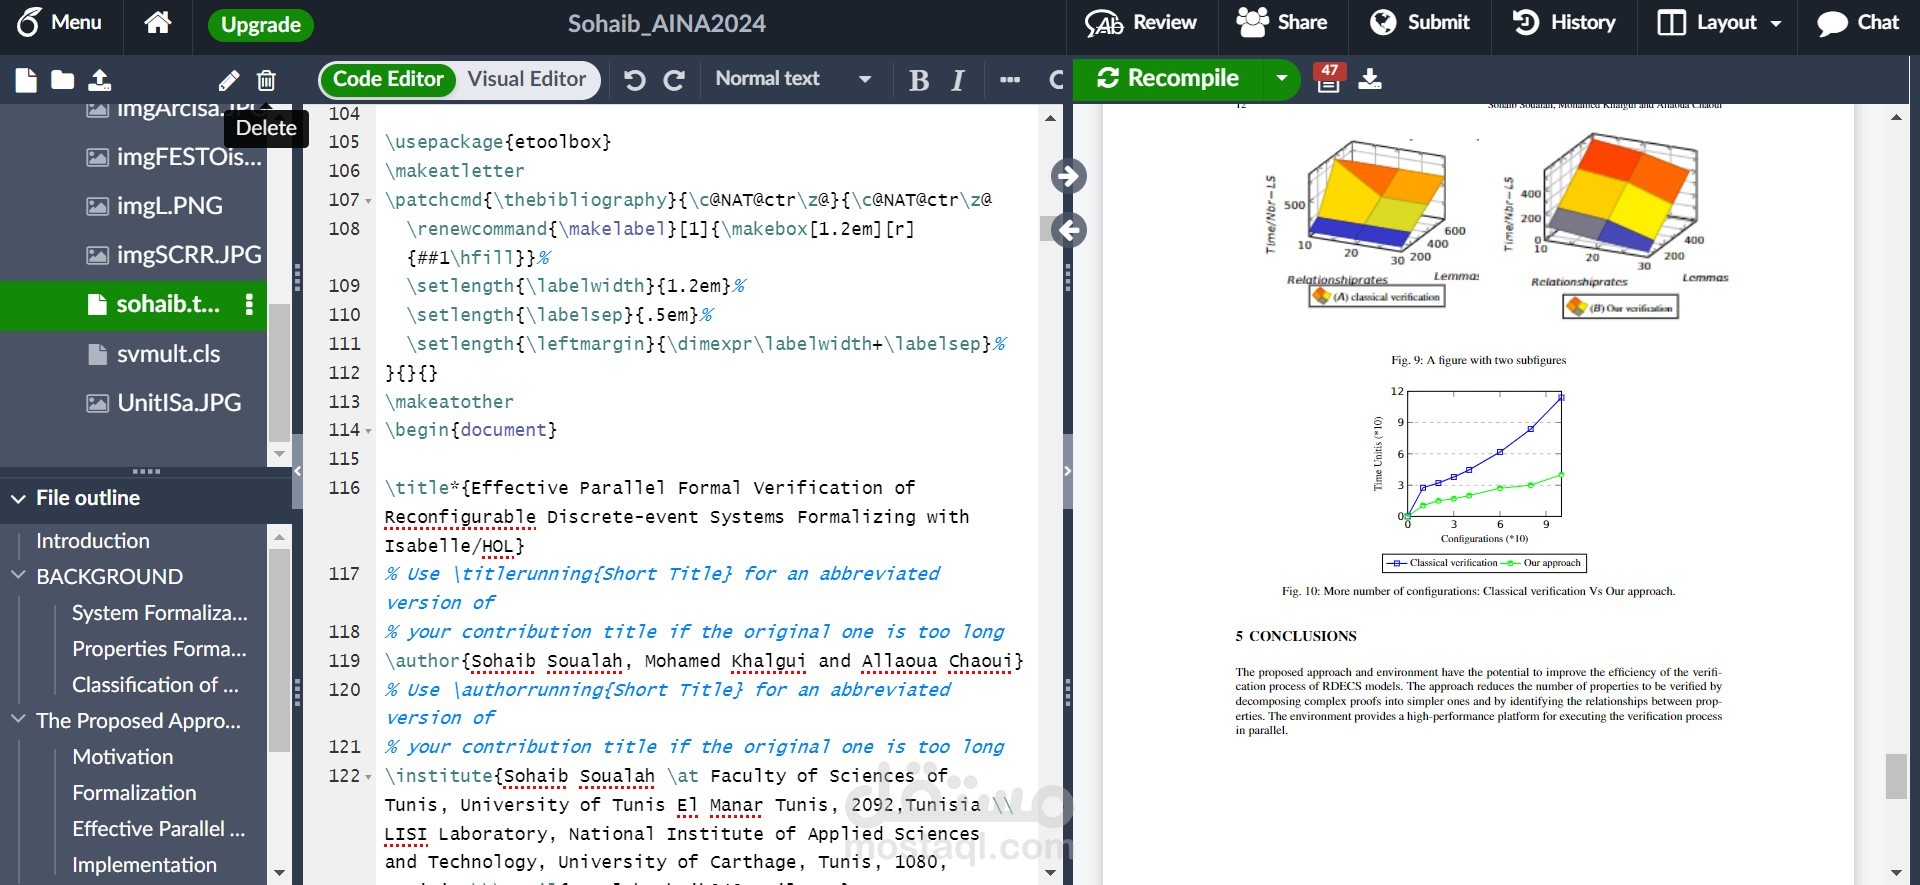
Task: Click Submit in the top bar
Action: (1419, 23)
